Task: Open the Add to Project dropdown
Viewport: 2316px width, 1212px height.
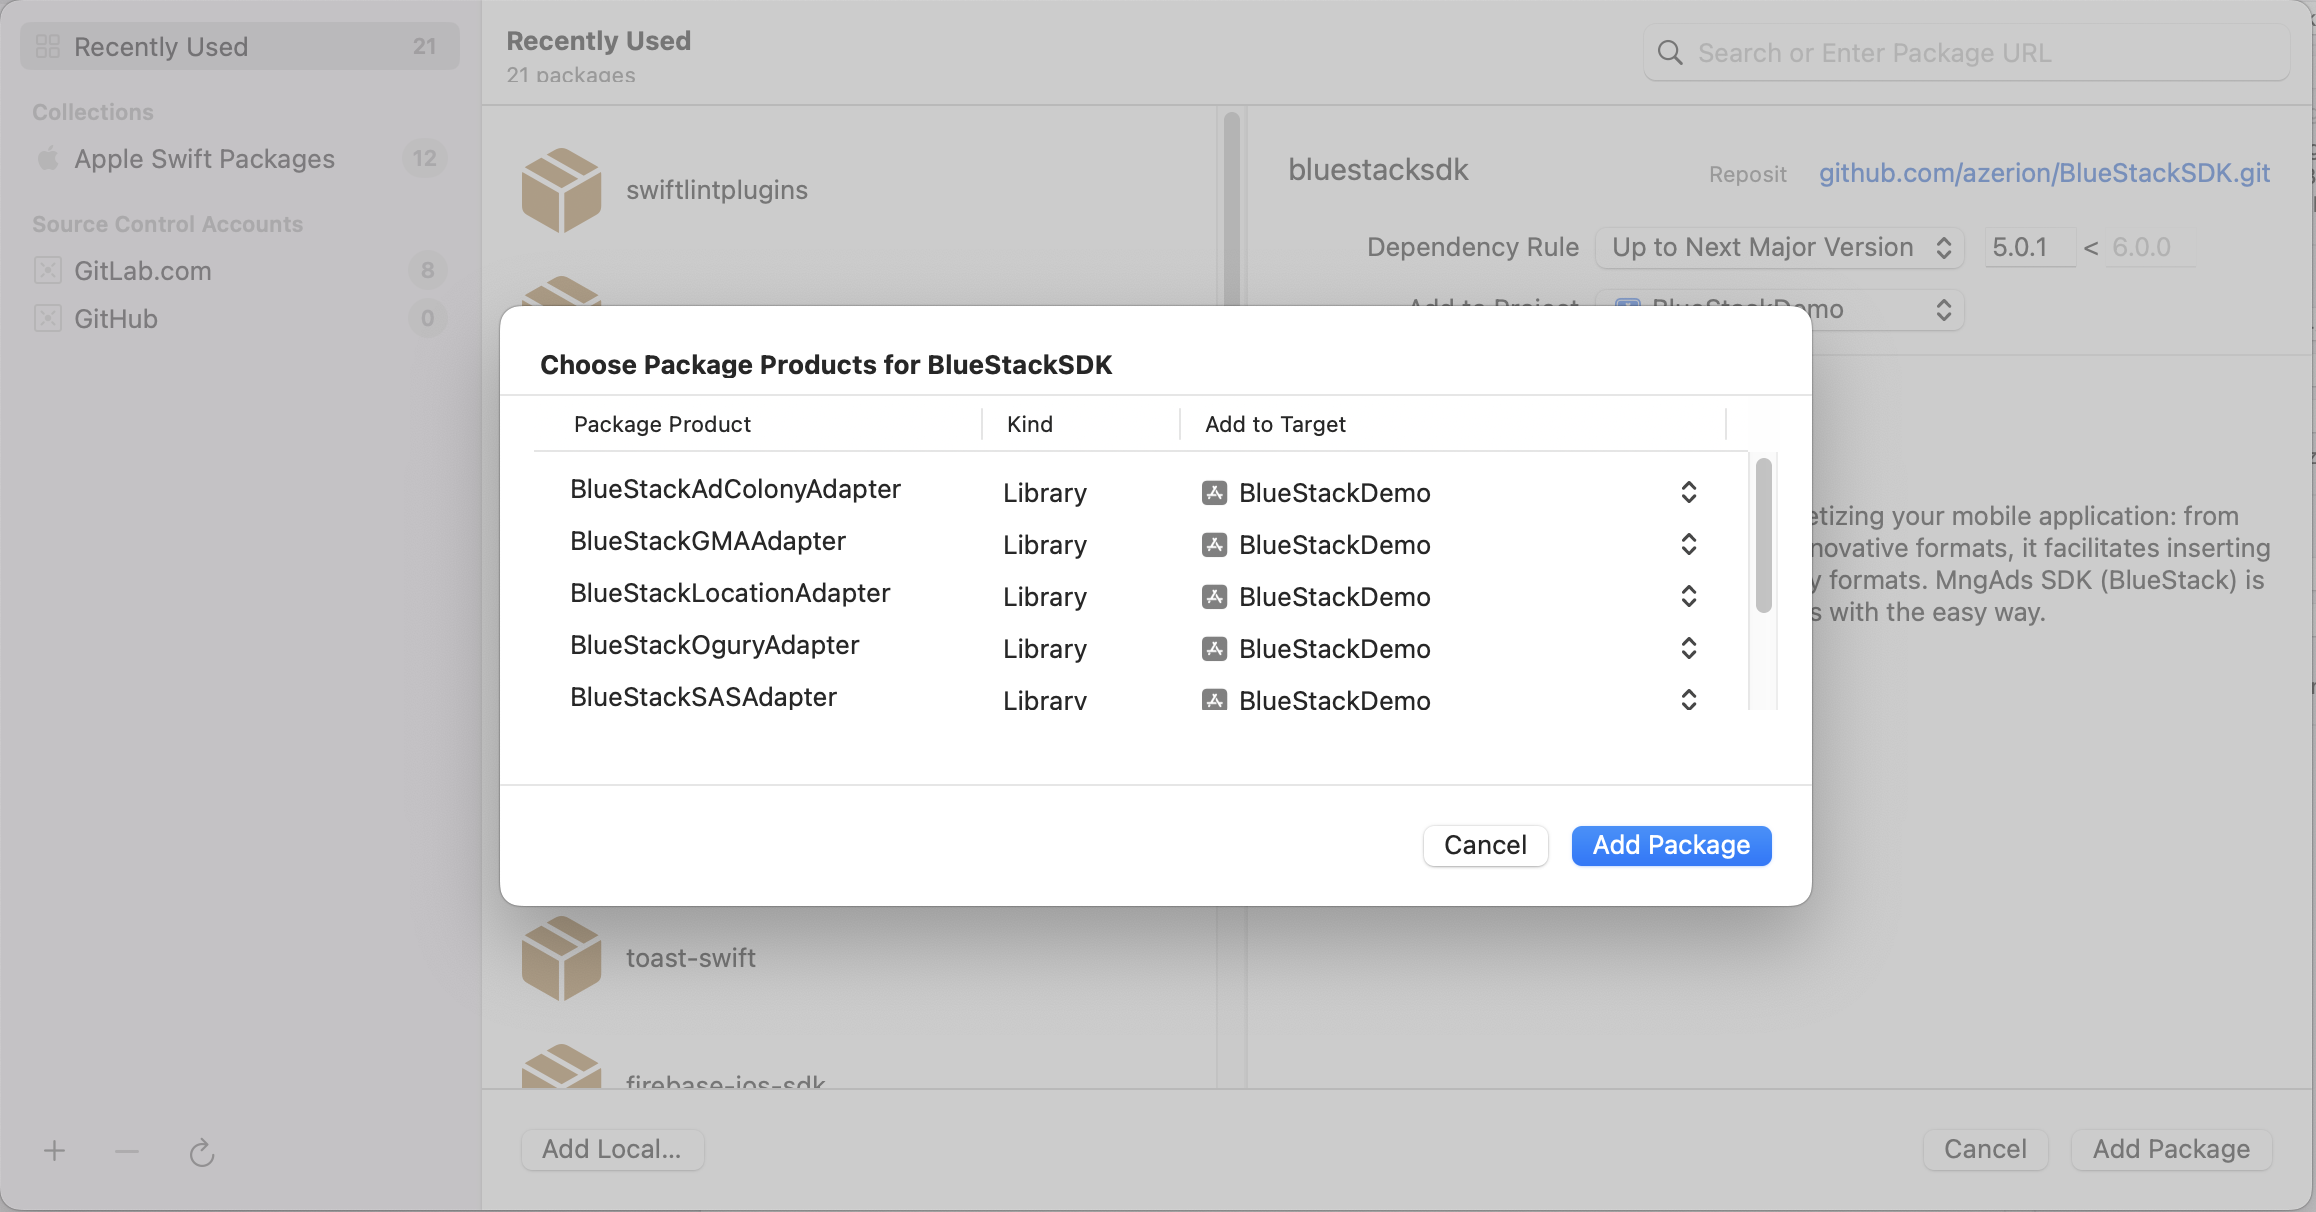Action: tap(1779, 309)
